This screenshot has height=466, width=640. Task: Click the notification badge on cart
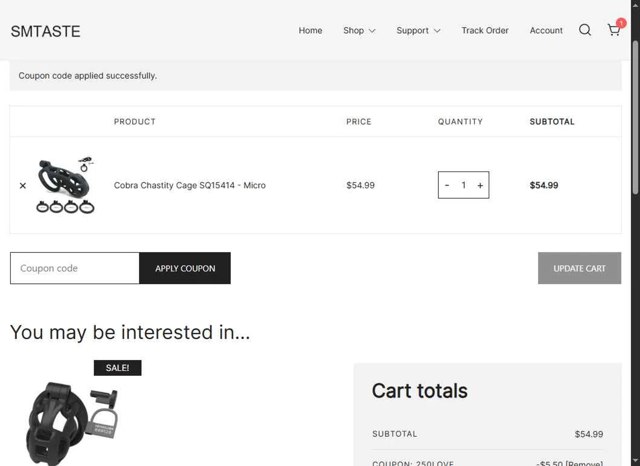point(621,23)
